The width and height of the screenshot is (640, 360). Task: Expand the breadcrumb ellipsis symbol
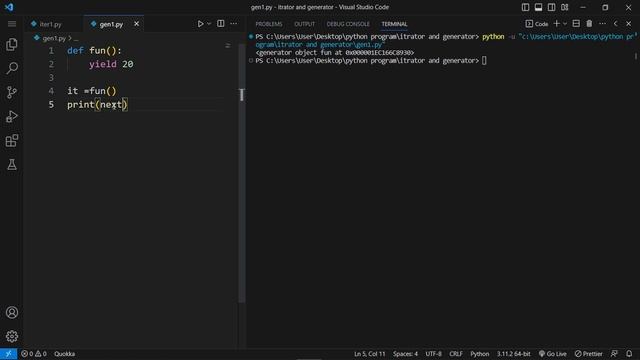[76, 38]
